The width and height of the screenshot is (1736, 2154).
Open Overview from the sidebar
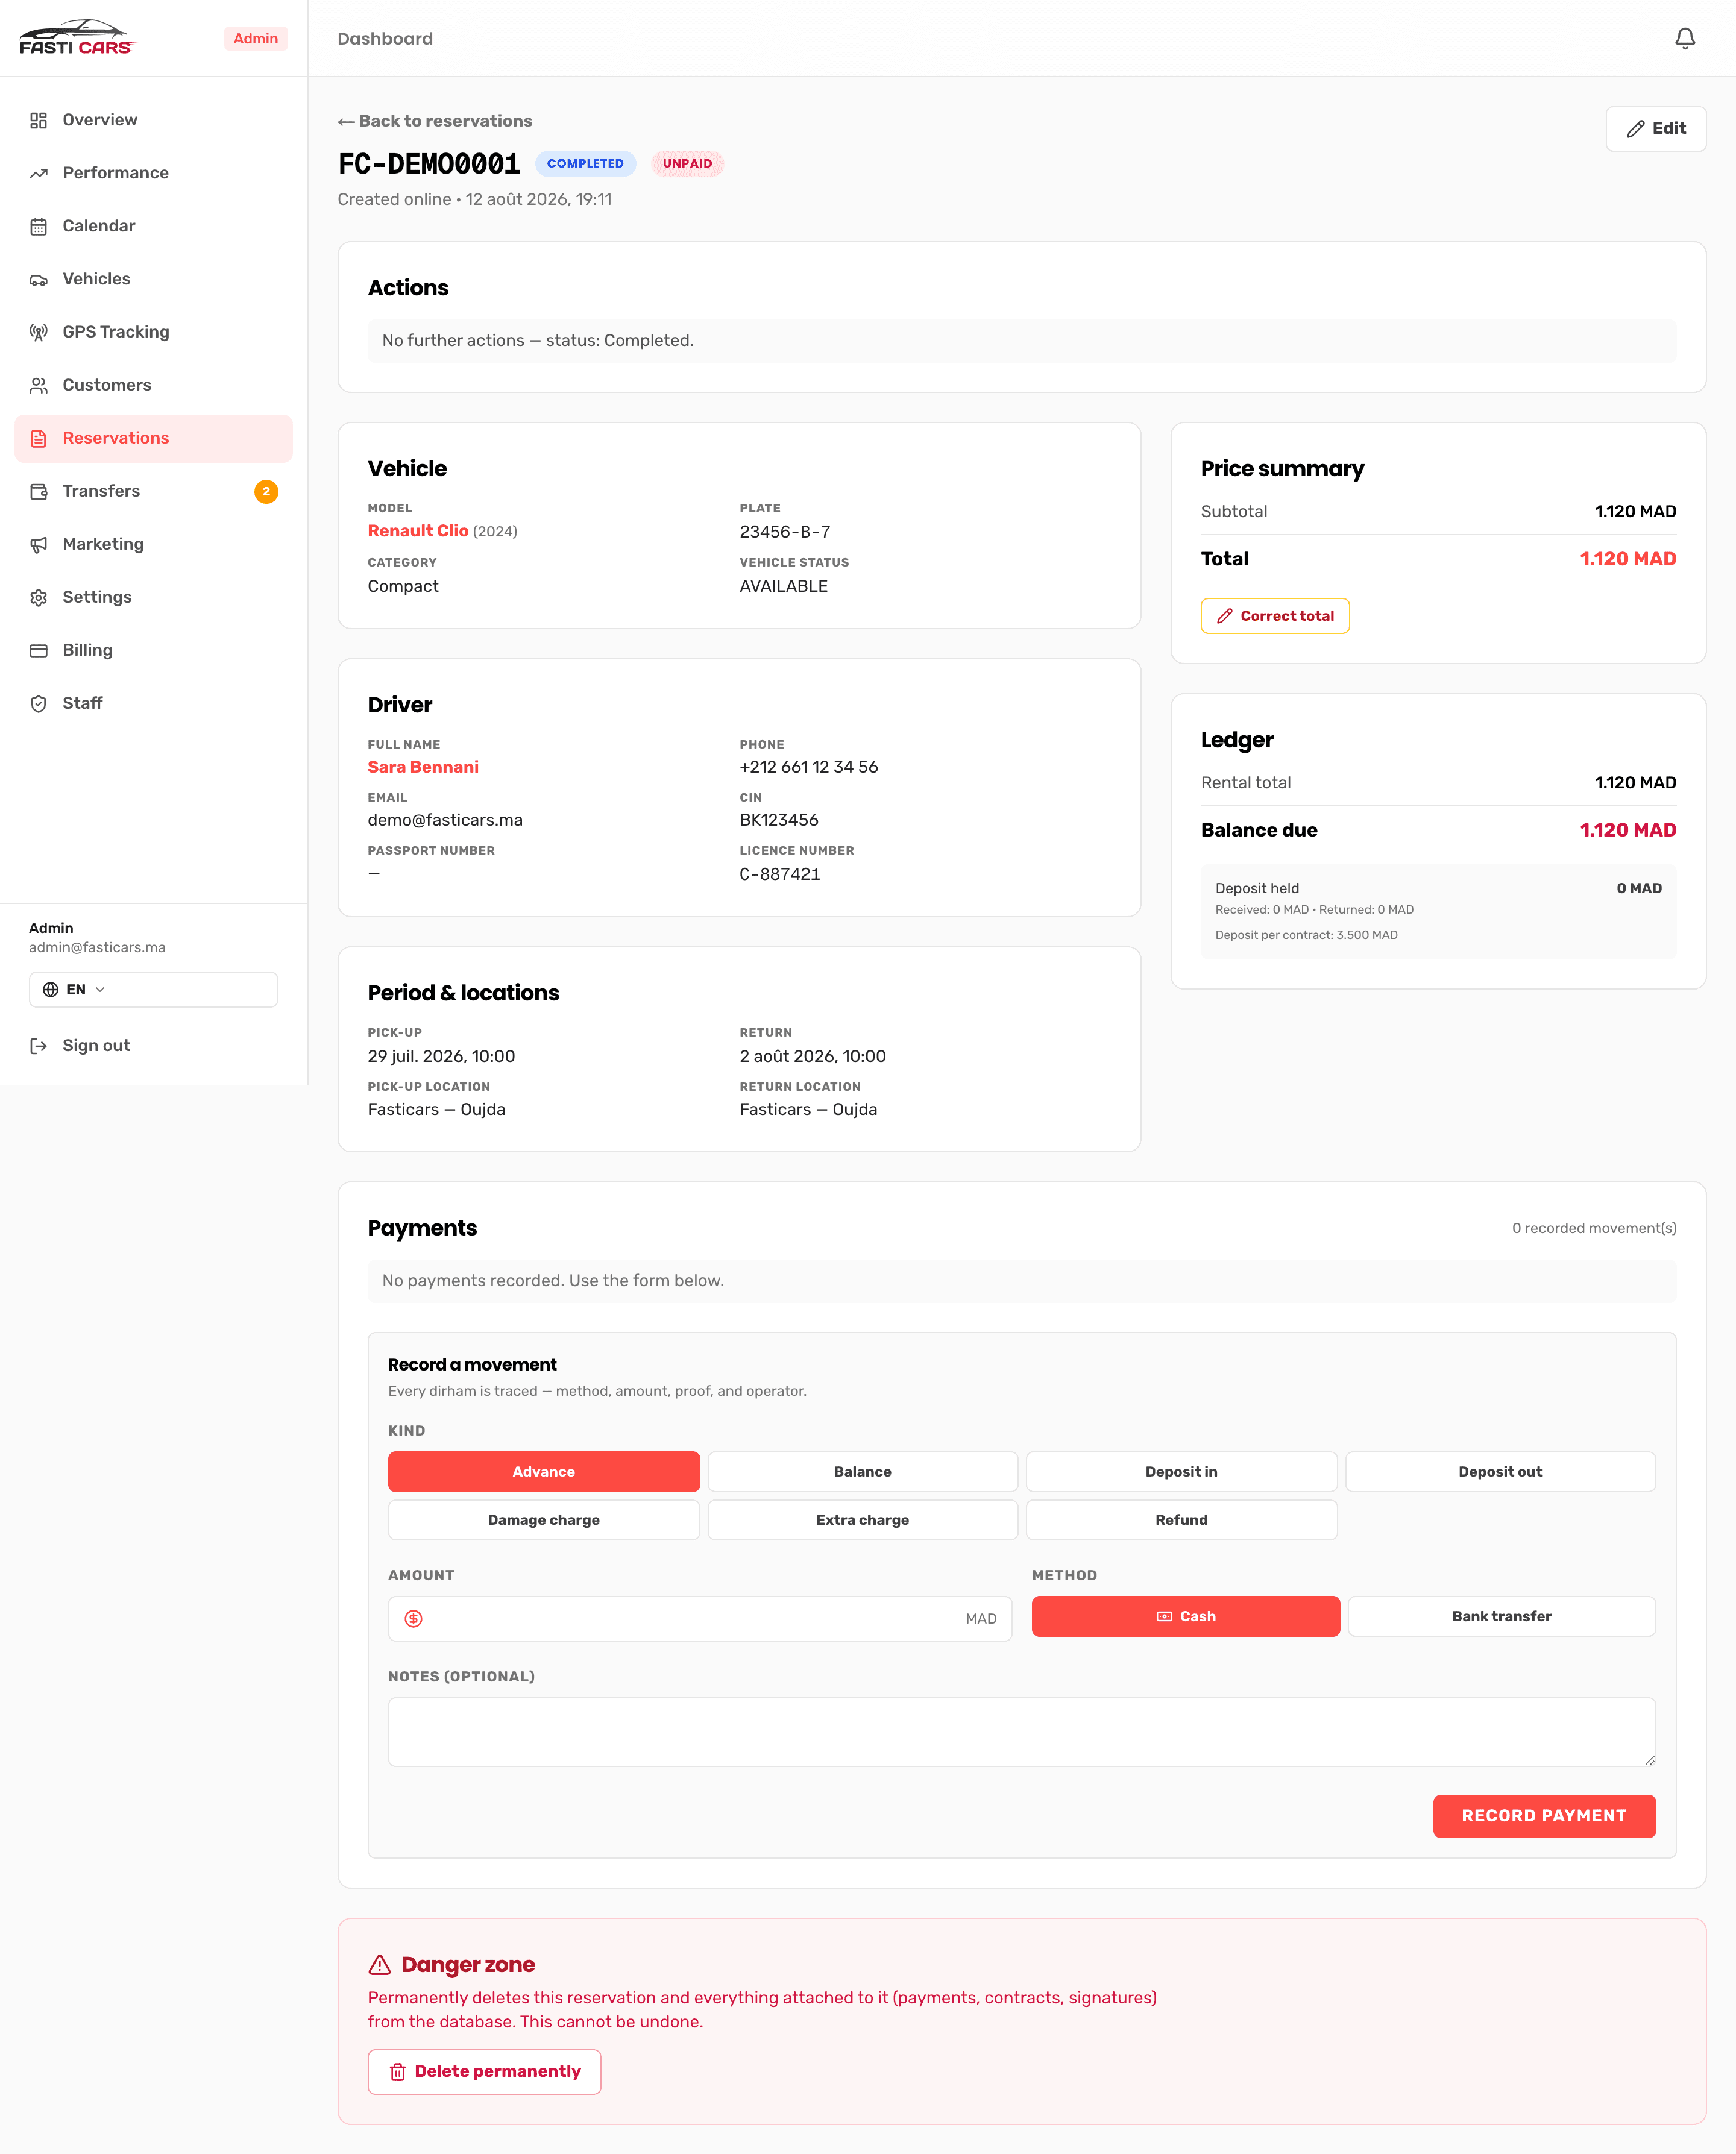pyautogui.click(x=153, y=120)
